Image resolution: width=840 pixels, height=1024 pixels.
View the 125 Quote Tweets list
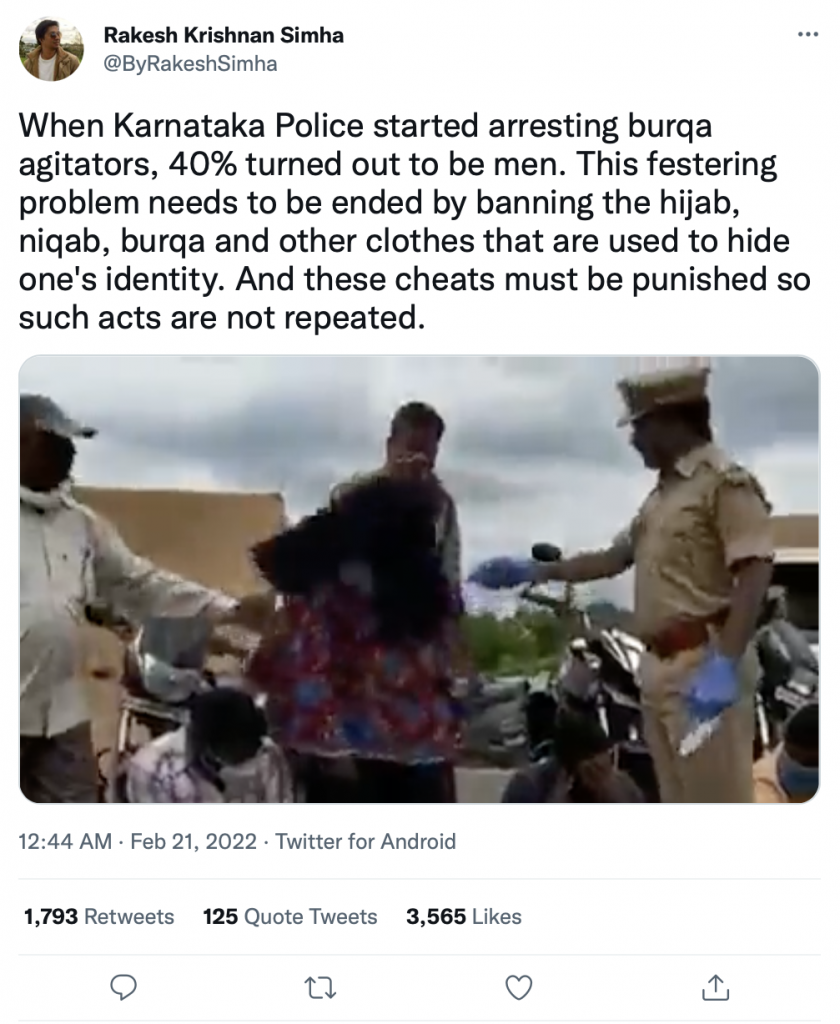[290, 917]
